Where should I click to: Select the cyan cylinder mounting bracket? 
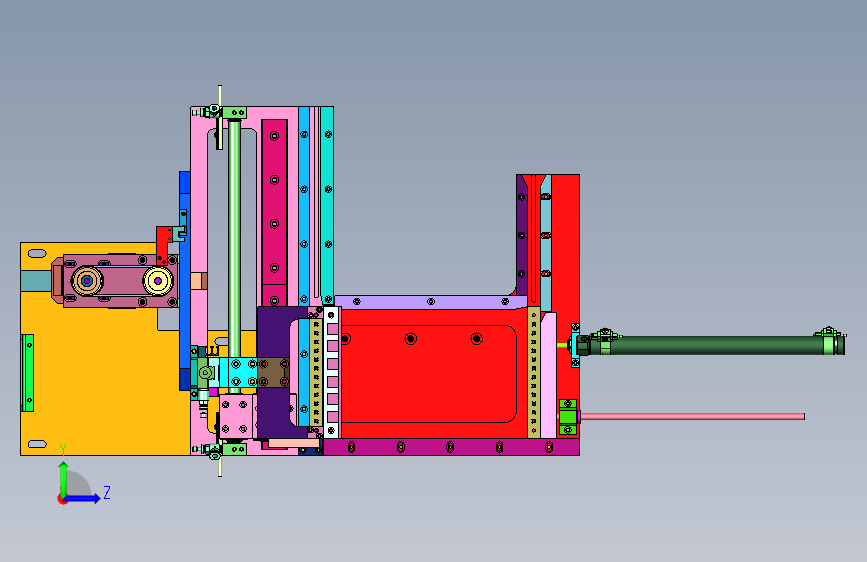tap(575, 345)
